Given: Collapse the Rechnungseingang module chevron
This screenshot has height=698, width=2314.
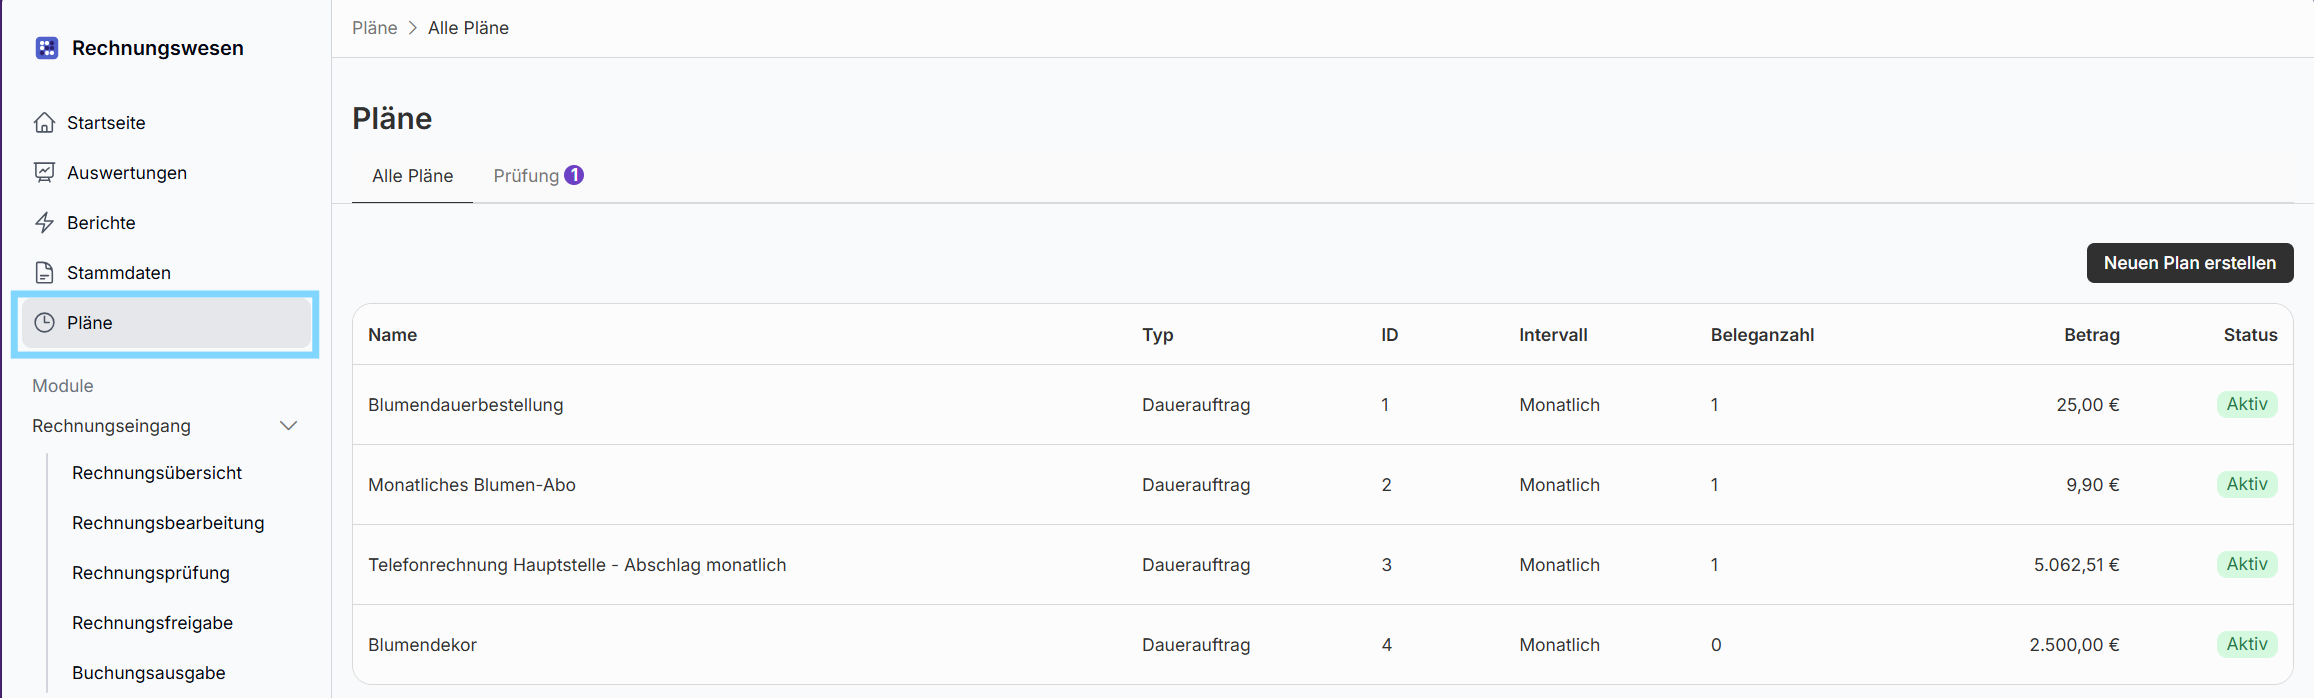Looking at the screenshot, I should [x=288, y=426].
